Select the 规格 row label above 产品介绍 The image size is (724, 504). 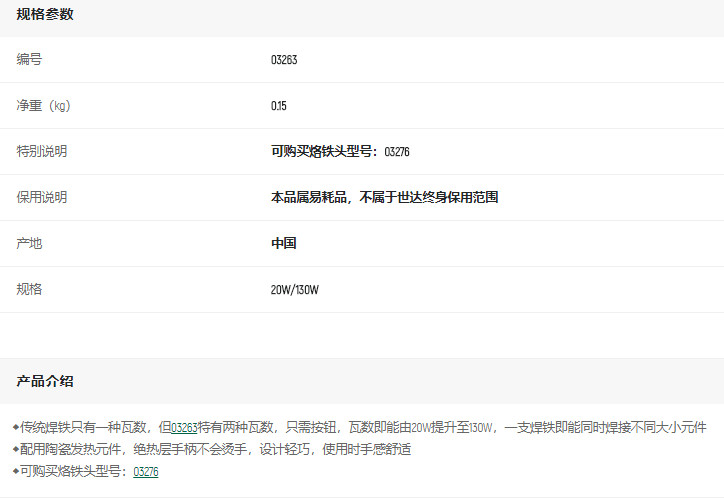[29, 290]
